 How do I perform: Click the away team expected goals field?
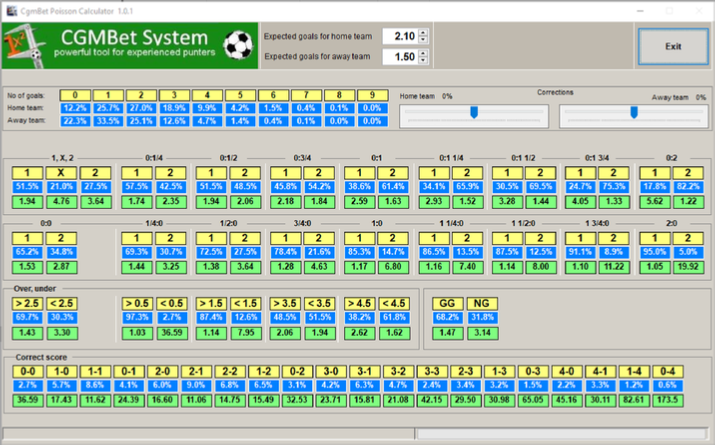click(398, 57)
